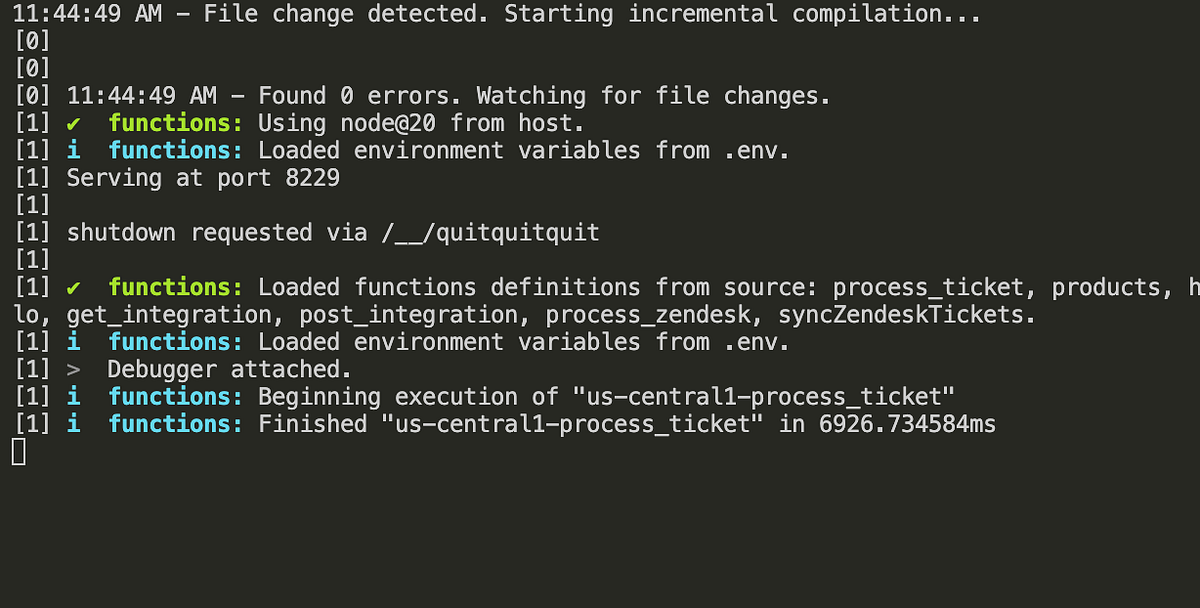Click the 'Debugger attached.' text
Image resolution: width=1200 pixels, height=608 pixels.
tap(230, 370)
